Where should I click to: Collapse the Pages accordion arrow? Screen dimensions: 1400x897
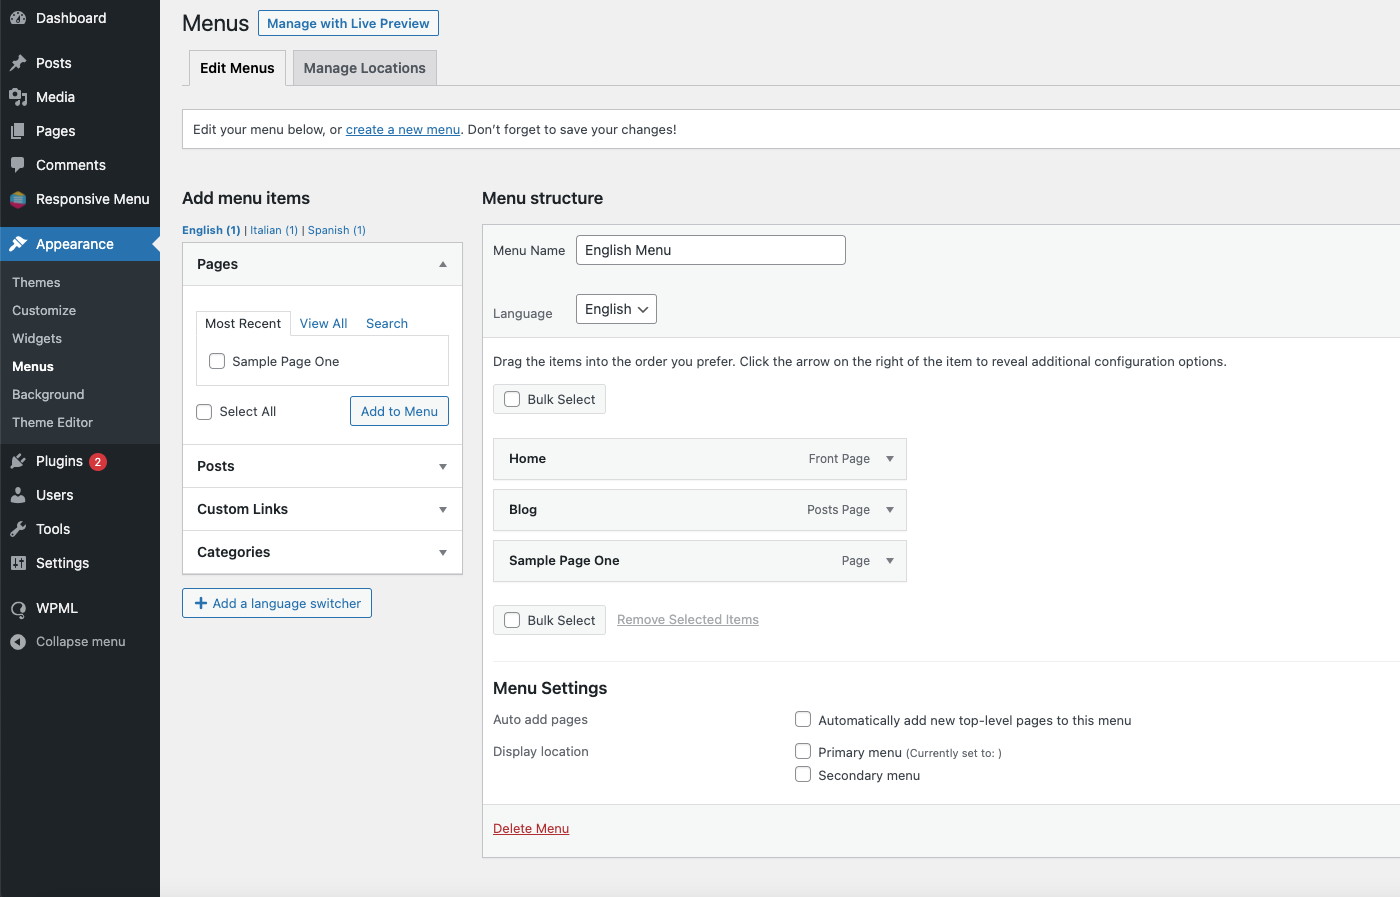[443, 264]
